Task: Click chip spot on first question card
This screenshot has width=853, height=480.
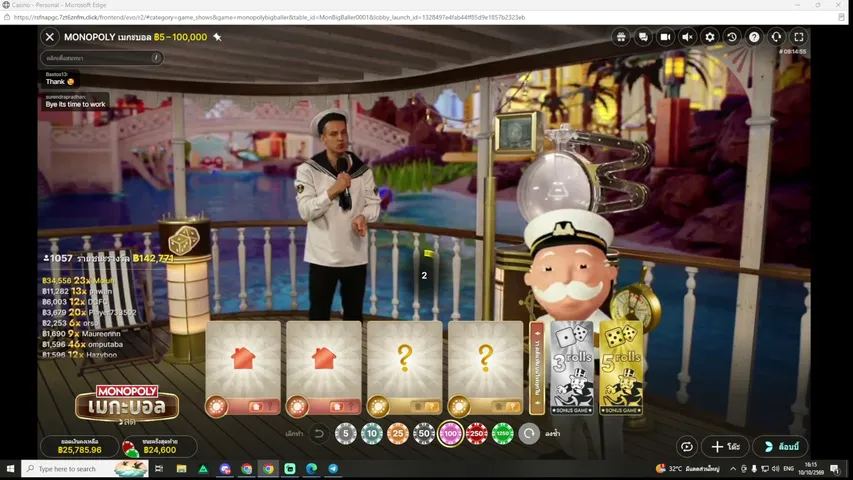Action: click(378, 407)
